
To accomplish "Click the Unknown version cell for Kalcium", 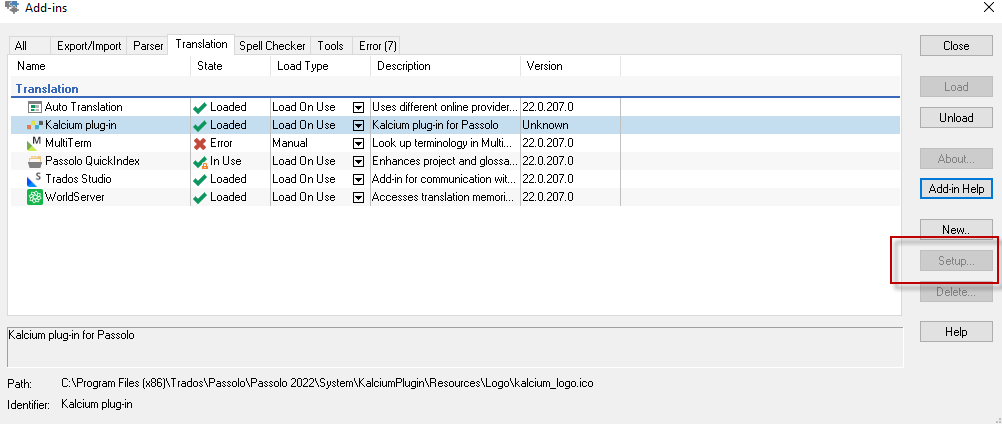I will [x=545, y=125].
